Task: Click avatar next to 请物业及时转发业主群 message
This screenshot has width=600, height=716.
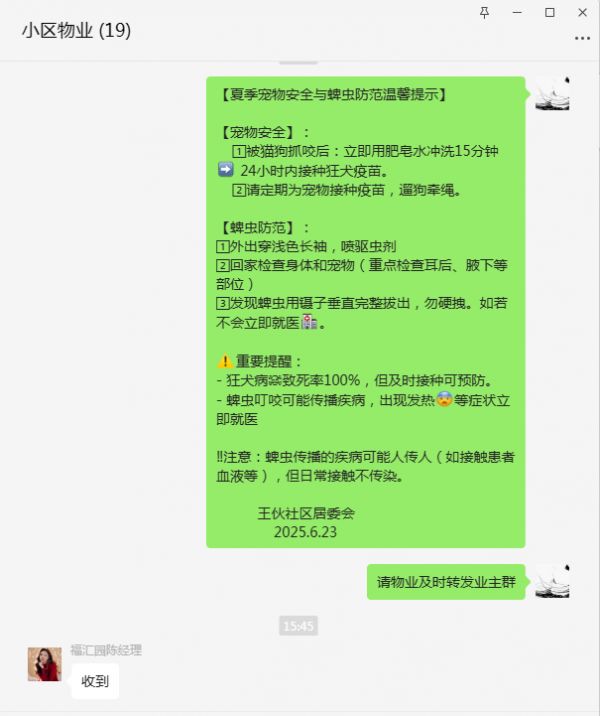Action: (552, 581)
